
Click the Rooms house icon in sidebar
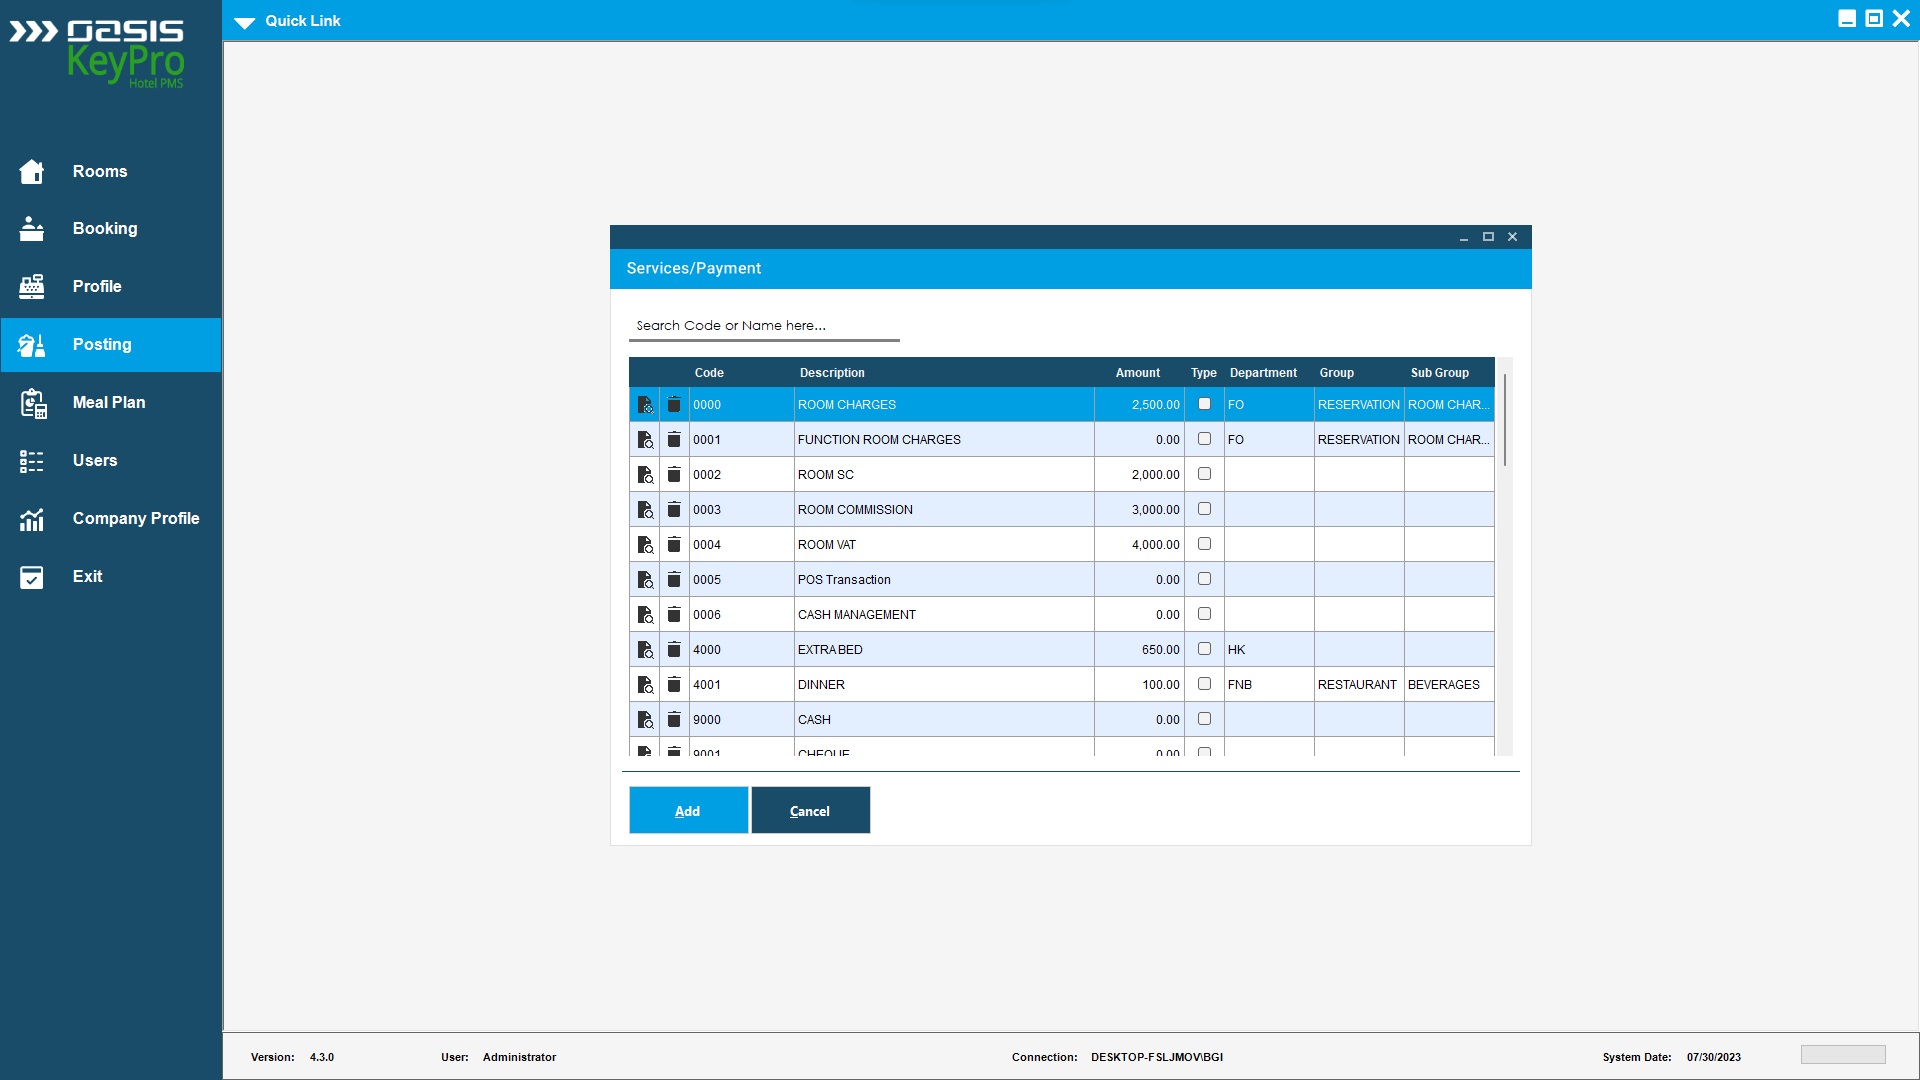pyautogui.click(x=32, y=172)
